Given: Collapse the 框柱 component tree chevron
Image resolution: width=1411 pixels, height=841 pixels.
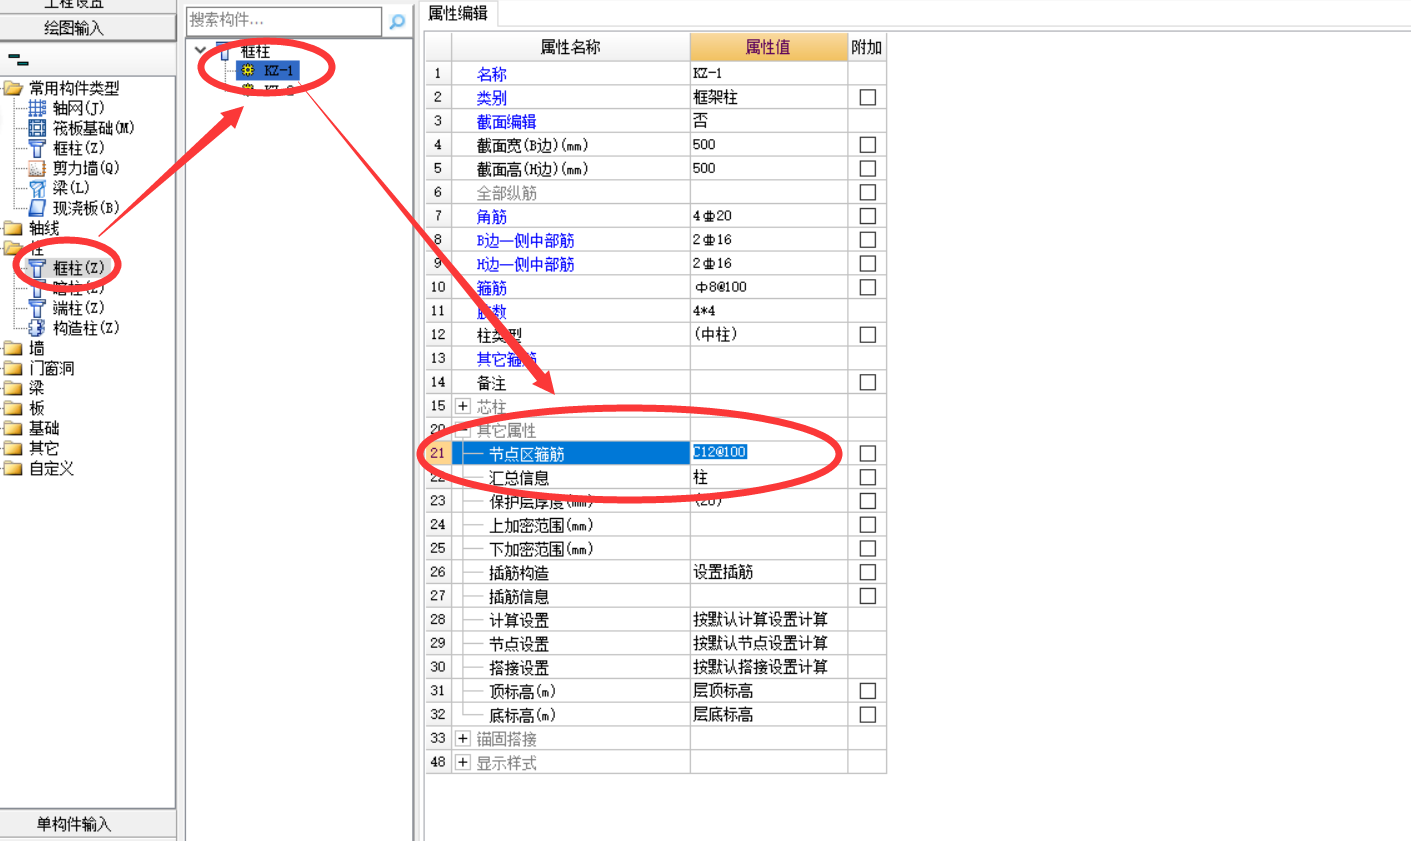Looking at the screenshot, I should (x=201, y=50).
